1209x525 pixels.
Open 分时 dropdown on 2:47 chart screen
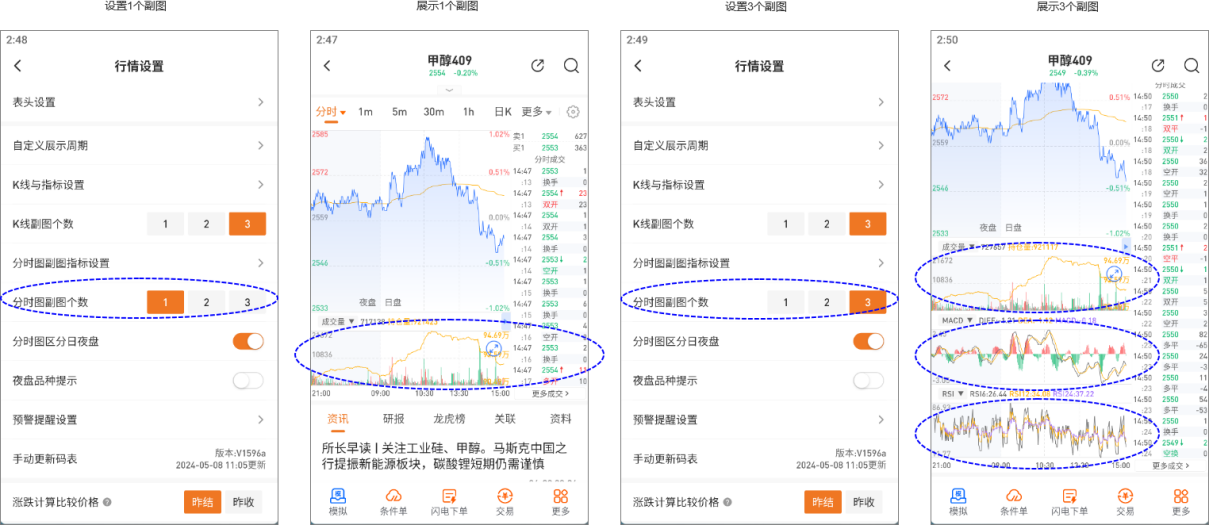point(330,112)
